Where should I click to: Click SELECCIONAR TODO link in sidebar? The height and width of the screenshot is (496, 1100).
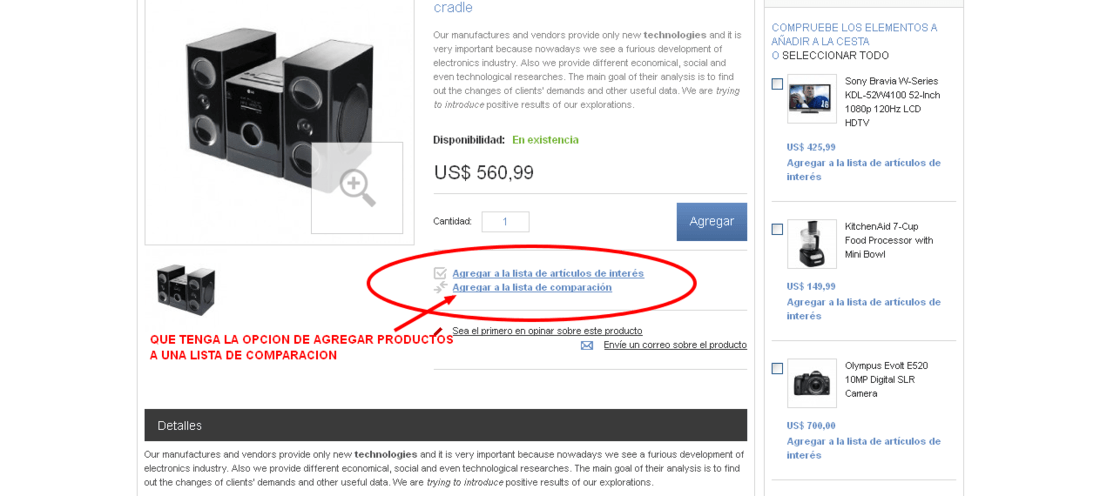(836, 55)
